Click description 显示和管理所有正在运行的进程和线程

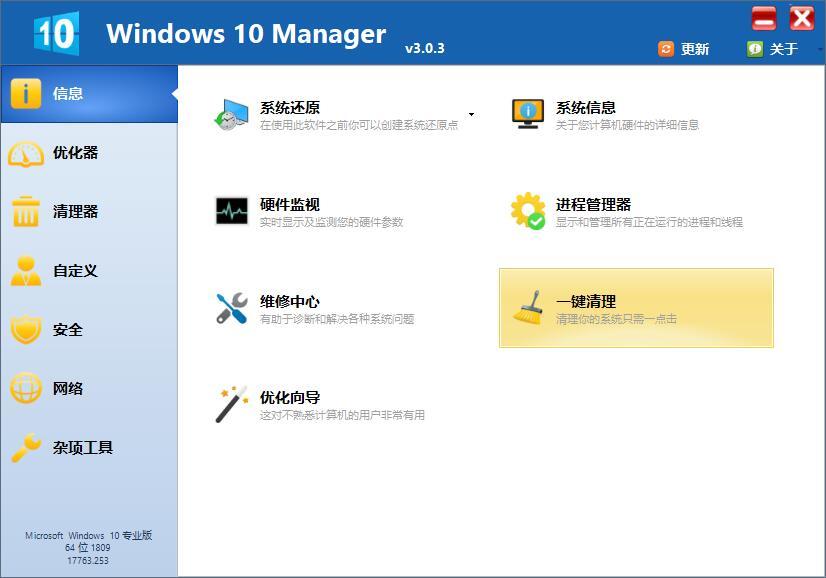coord(649,222)
